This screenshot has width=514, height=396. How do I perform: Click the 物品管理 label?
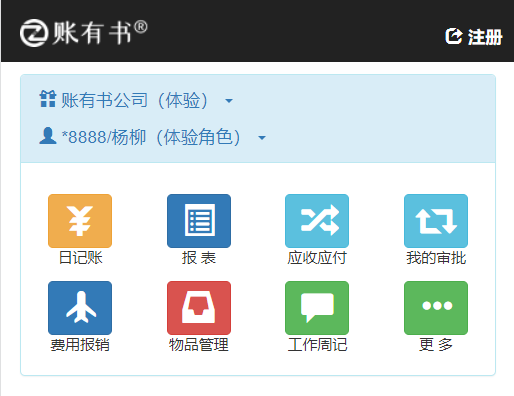coord(199,345)
